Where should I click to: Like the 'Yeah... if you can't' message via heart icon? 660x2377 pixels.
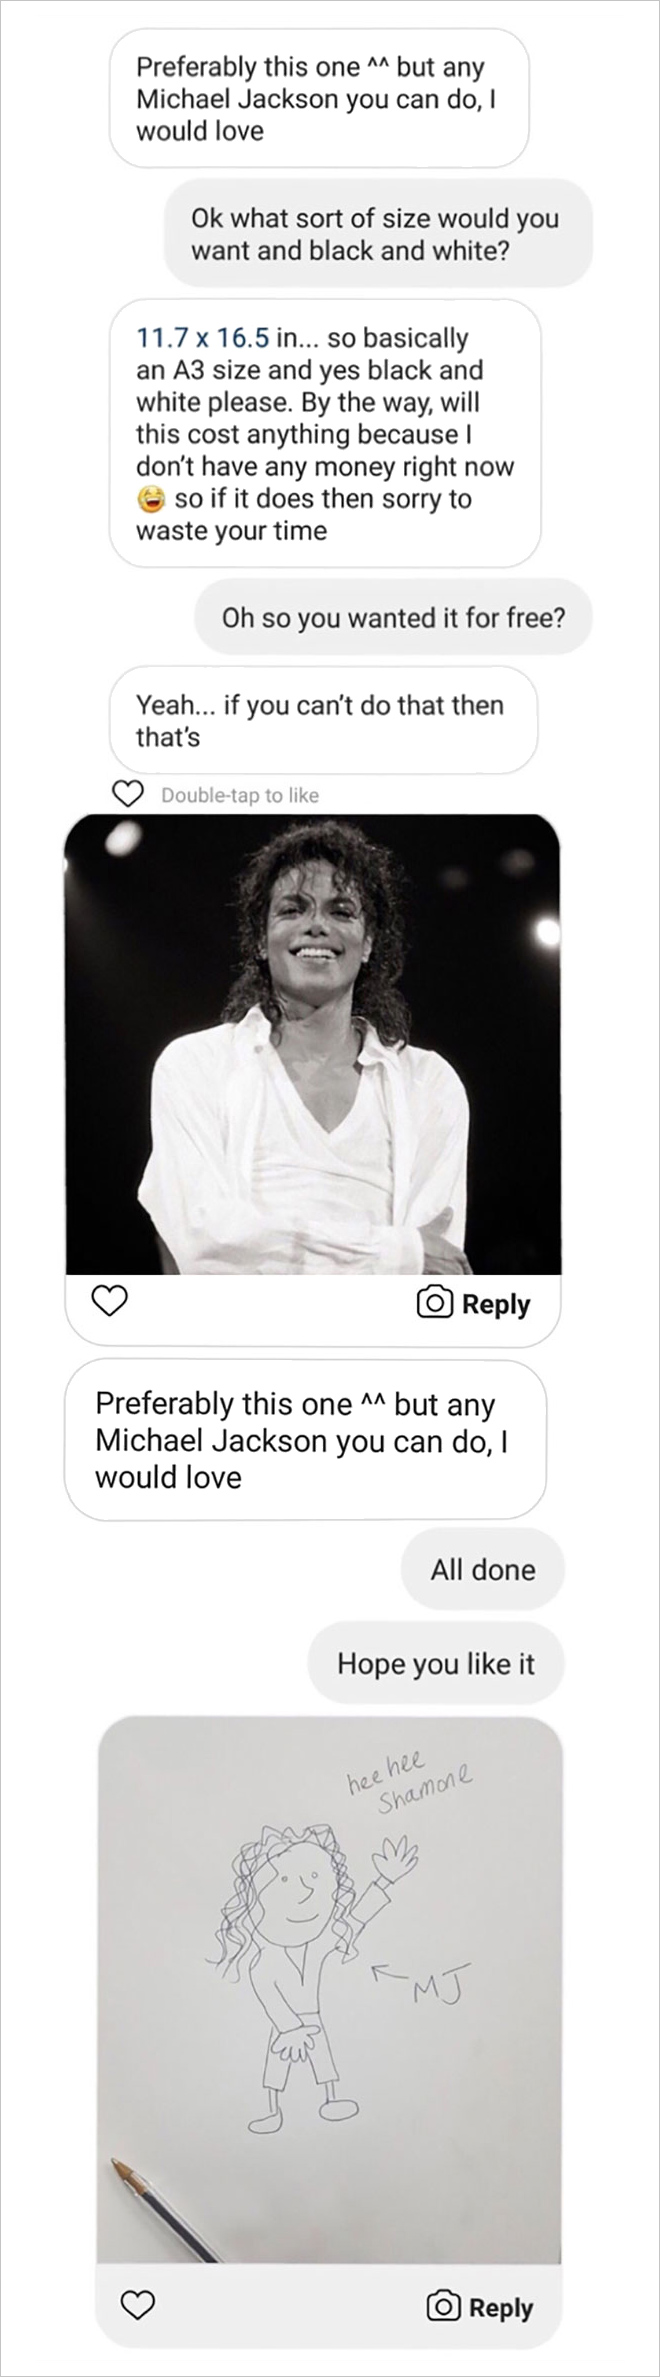pyautogui.click(x=127, y=794)
